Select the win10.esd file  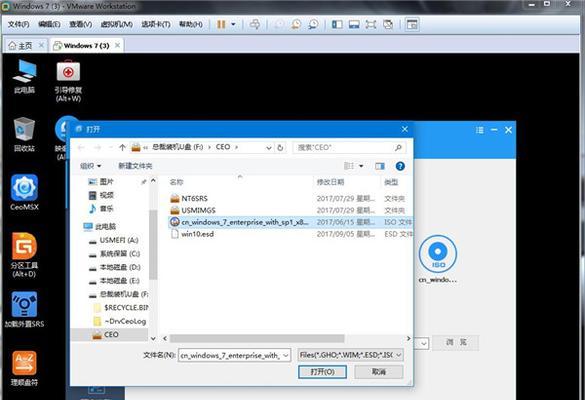[x=197, y=234]
